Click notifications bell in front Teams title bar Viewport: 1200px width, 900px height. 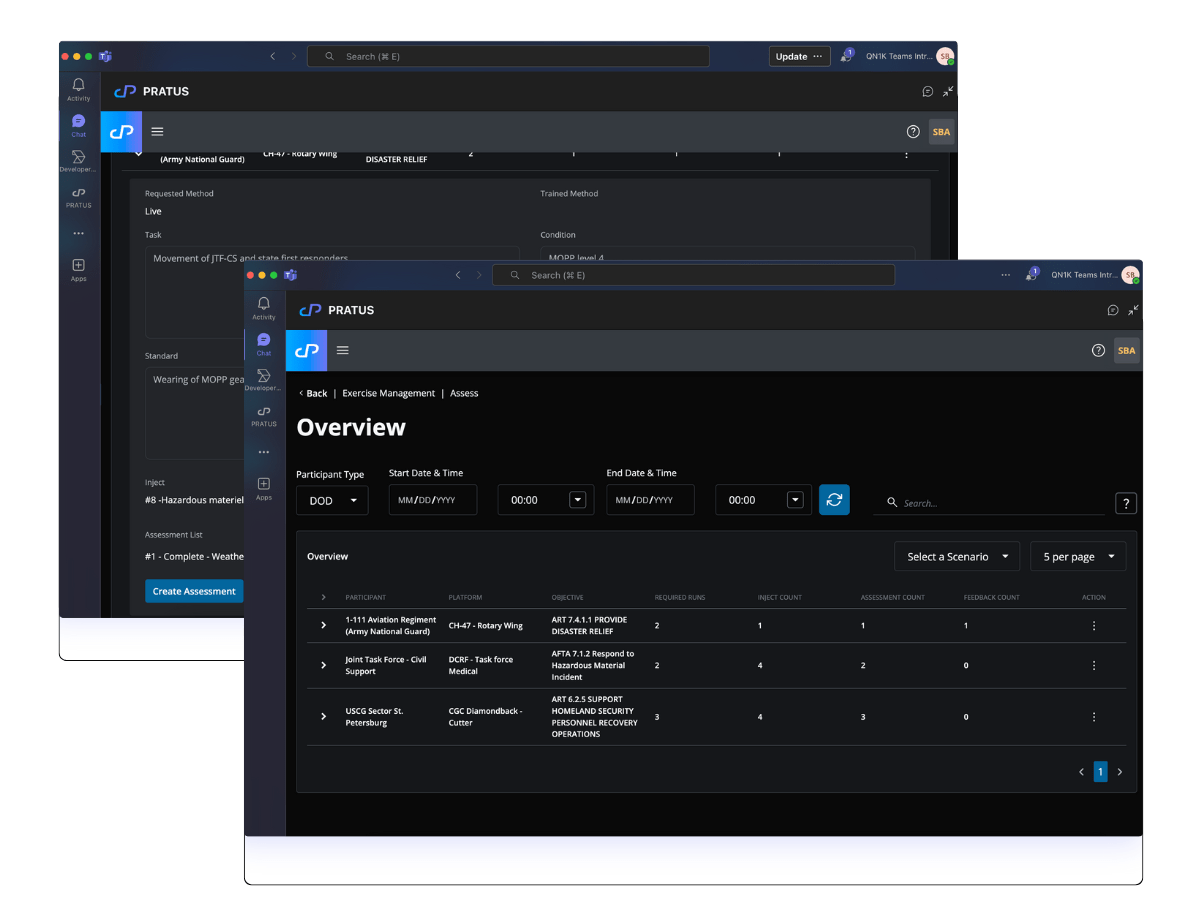(x=1030, y=275)
